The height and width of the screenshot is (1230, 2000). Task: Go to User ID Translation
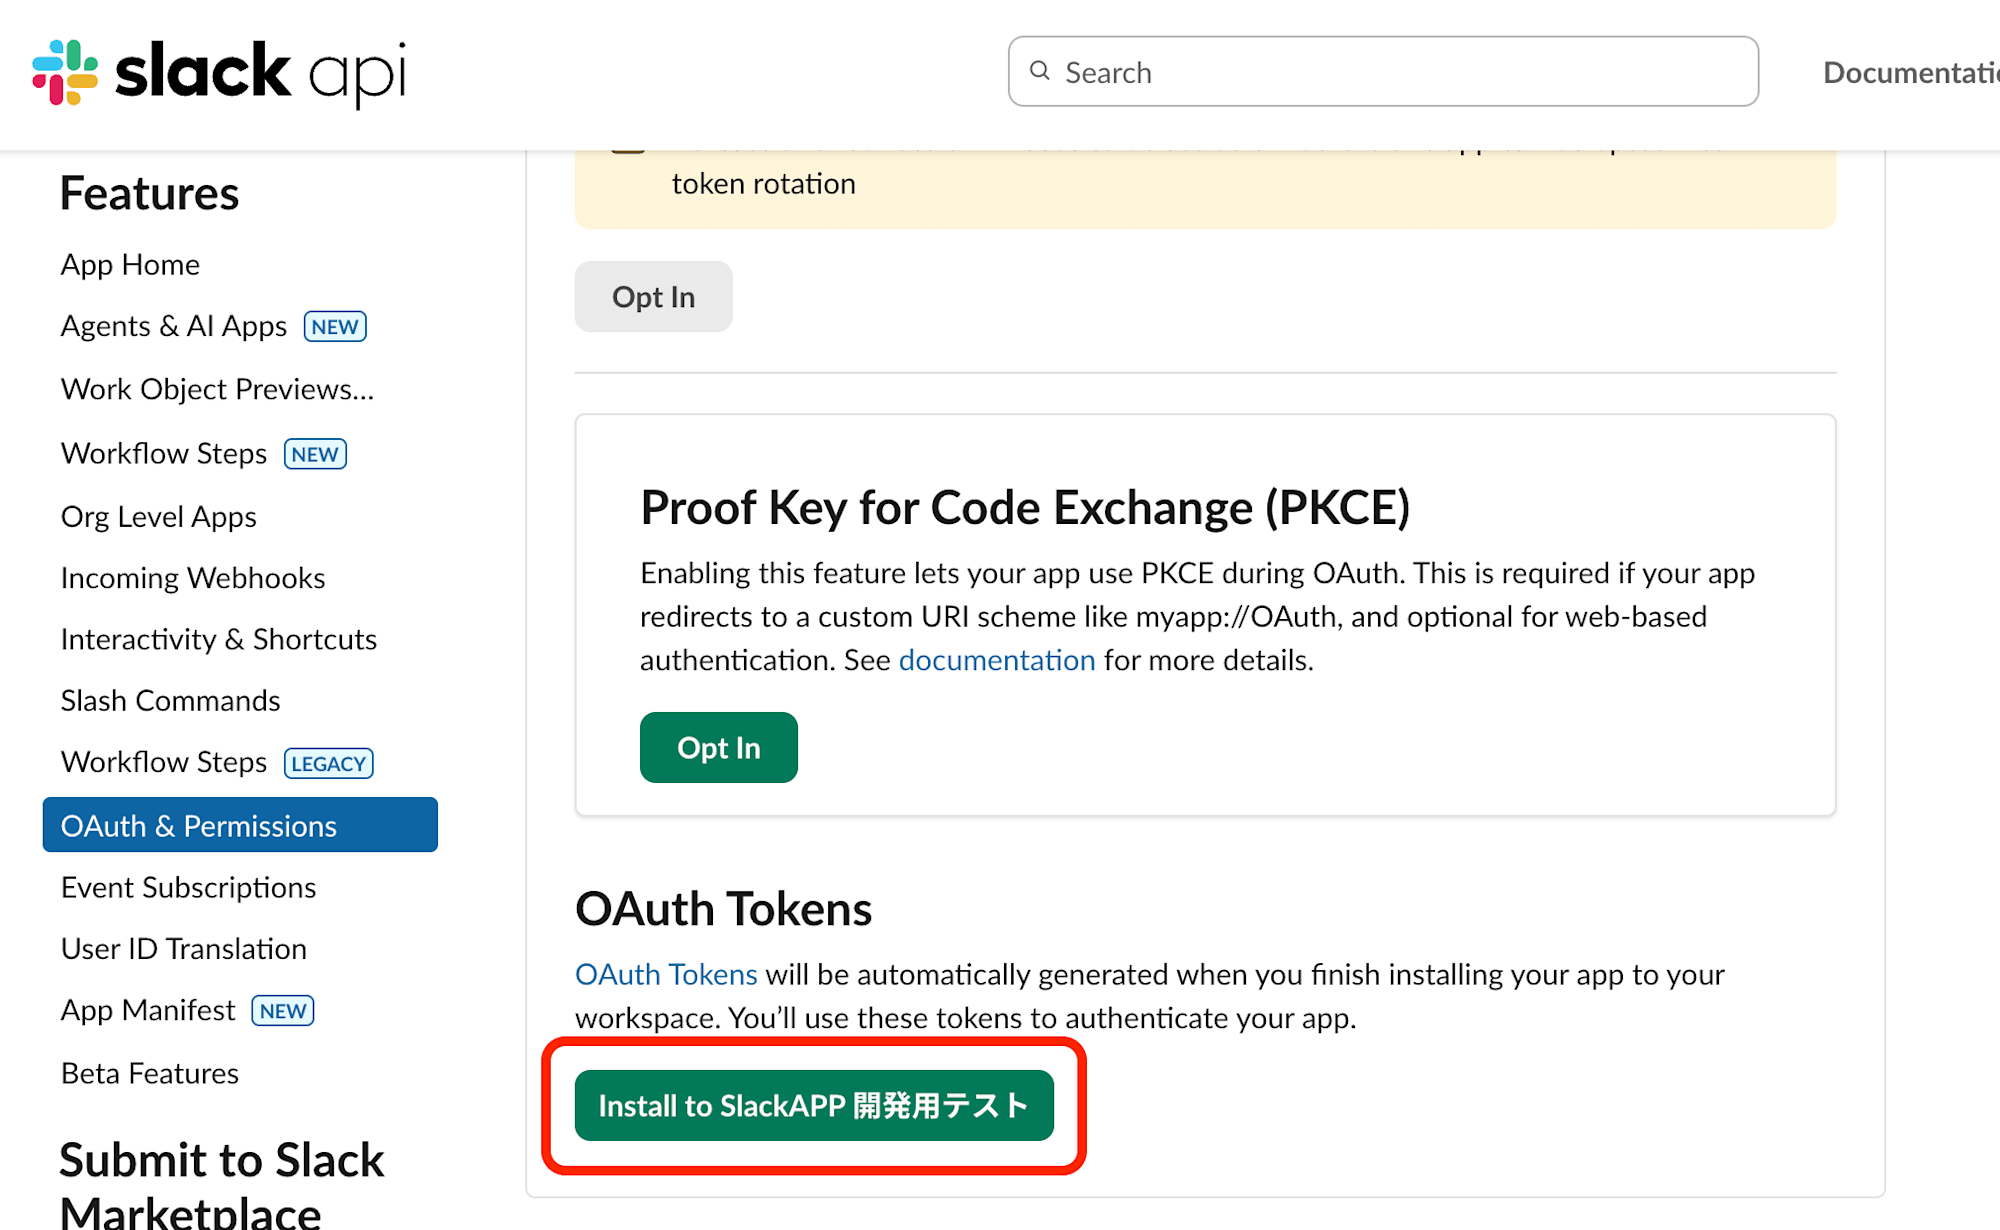(x=183, y=949)
